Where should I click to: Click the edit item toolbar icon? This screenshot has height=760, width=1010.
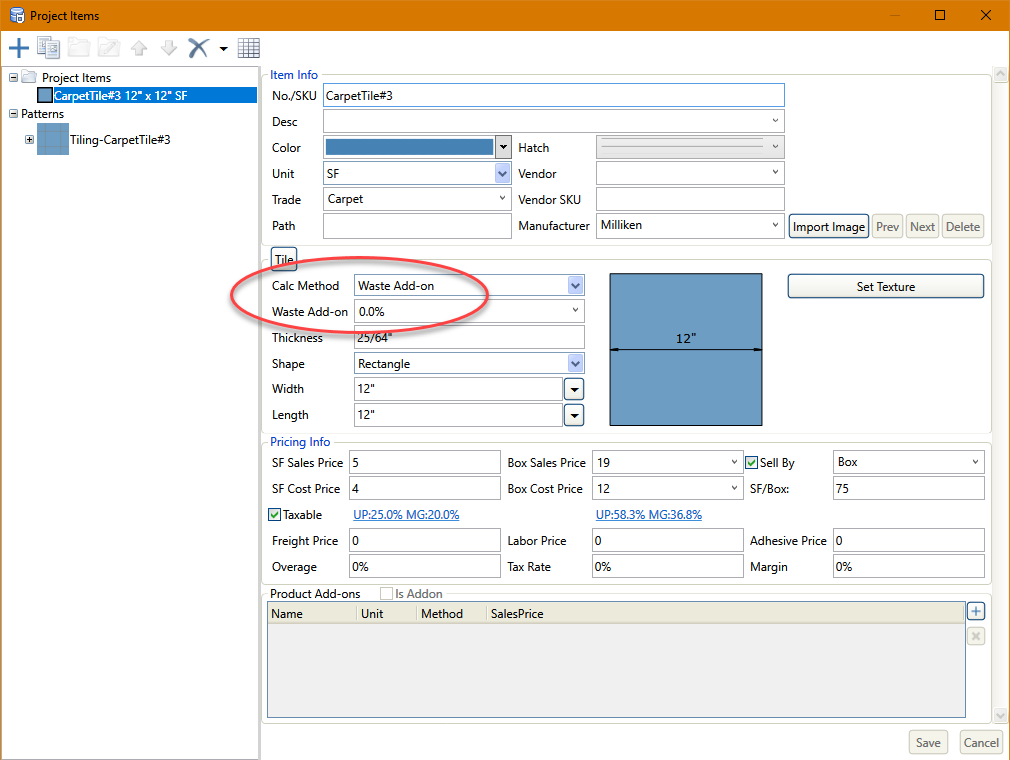pos(109,48)
